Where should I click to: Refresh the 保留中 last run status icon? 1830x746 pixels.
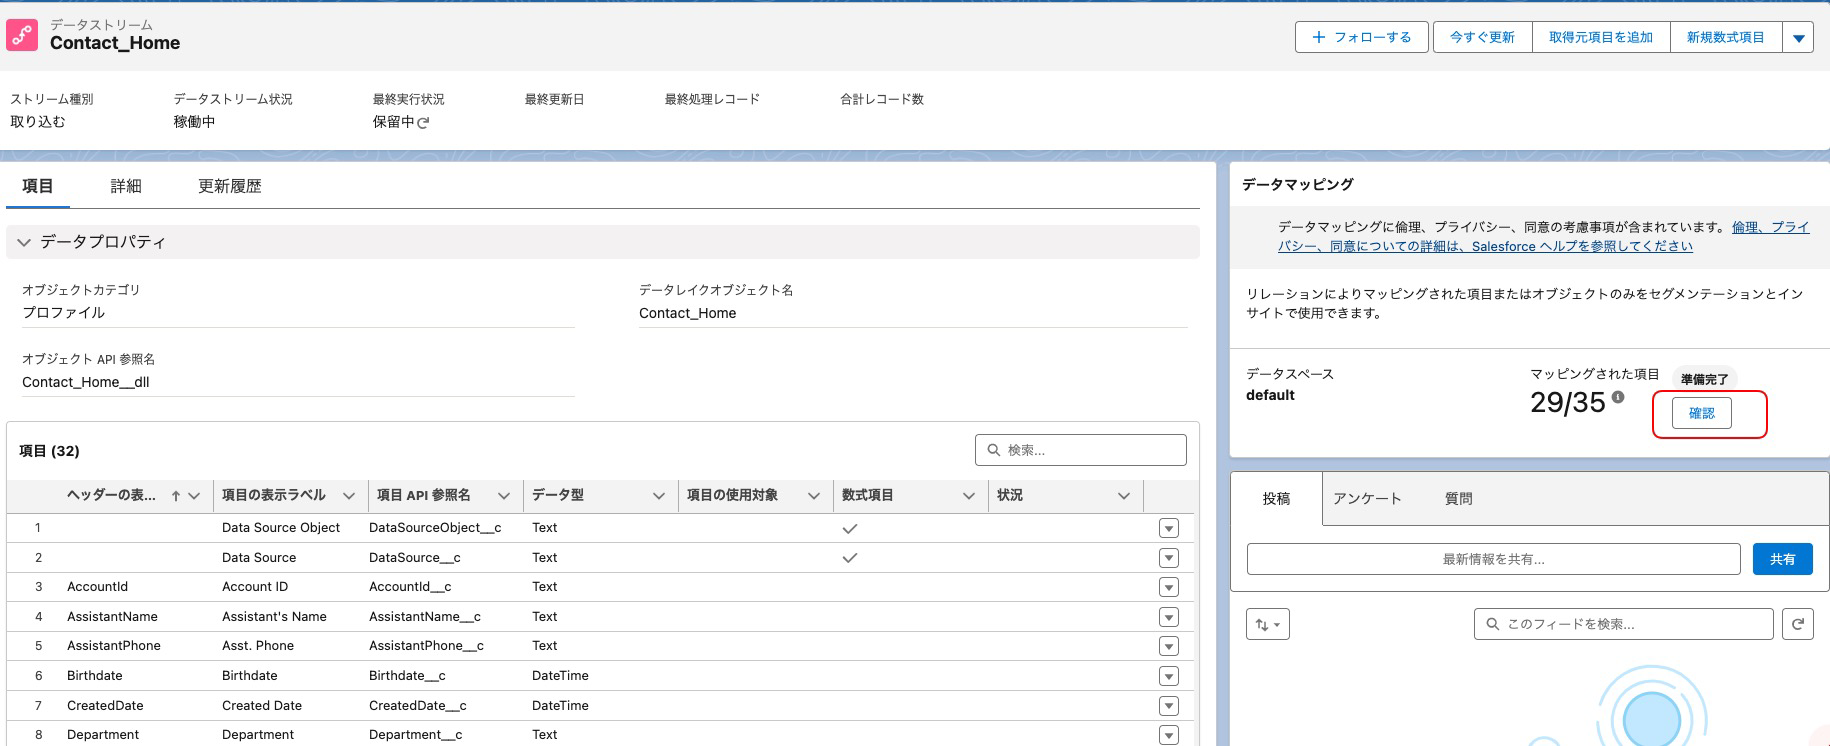coord(423,123)
